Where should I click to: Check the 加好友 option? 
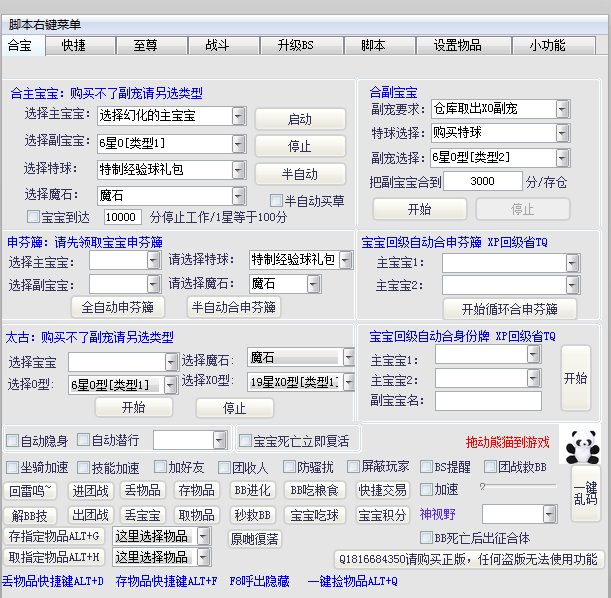pos(160,467)
